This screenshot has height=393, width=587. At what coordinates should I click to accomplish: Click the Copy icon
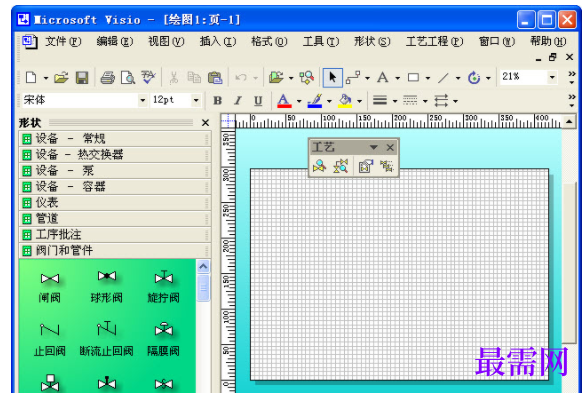click(194, 78)
